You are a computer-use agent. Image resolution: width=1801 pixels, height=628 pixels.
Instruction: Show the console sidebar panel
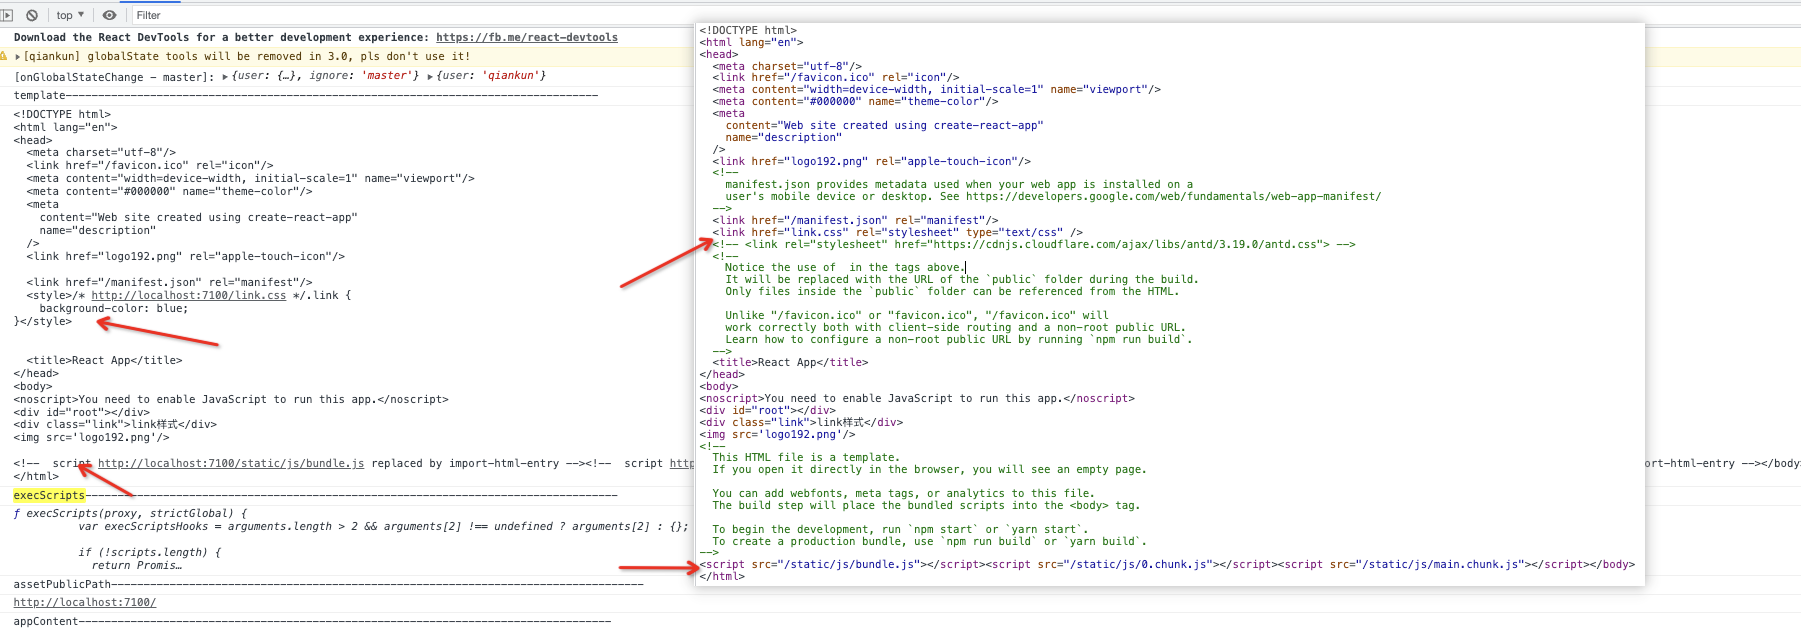(7, 15)
